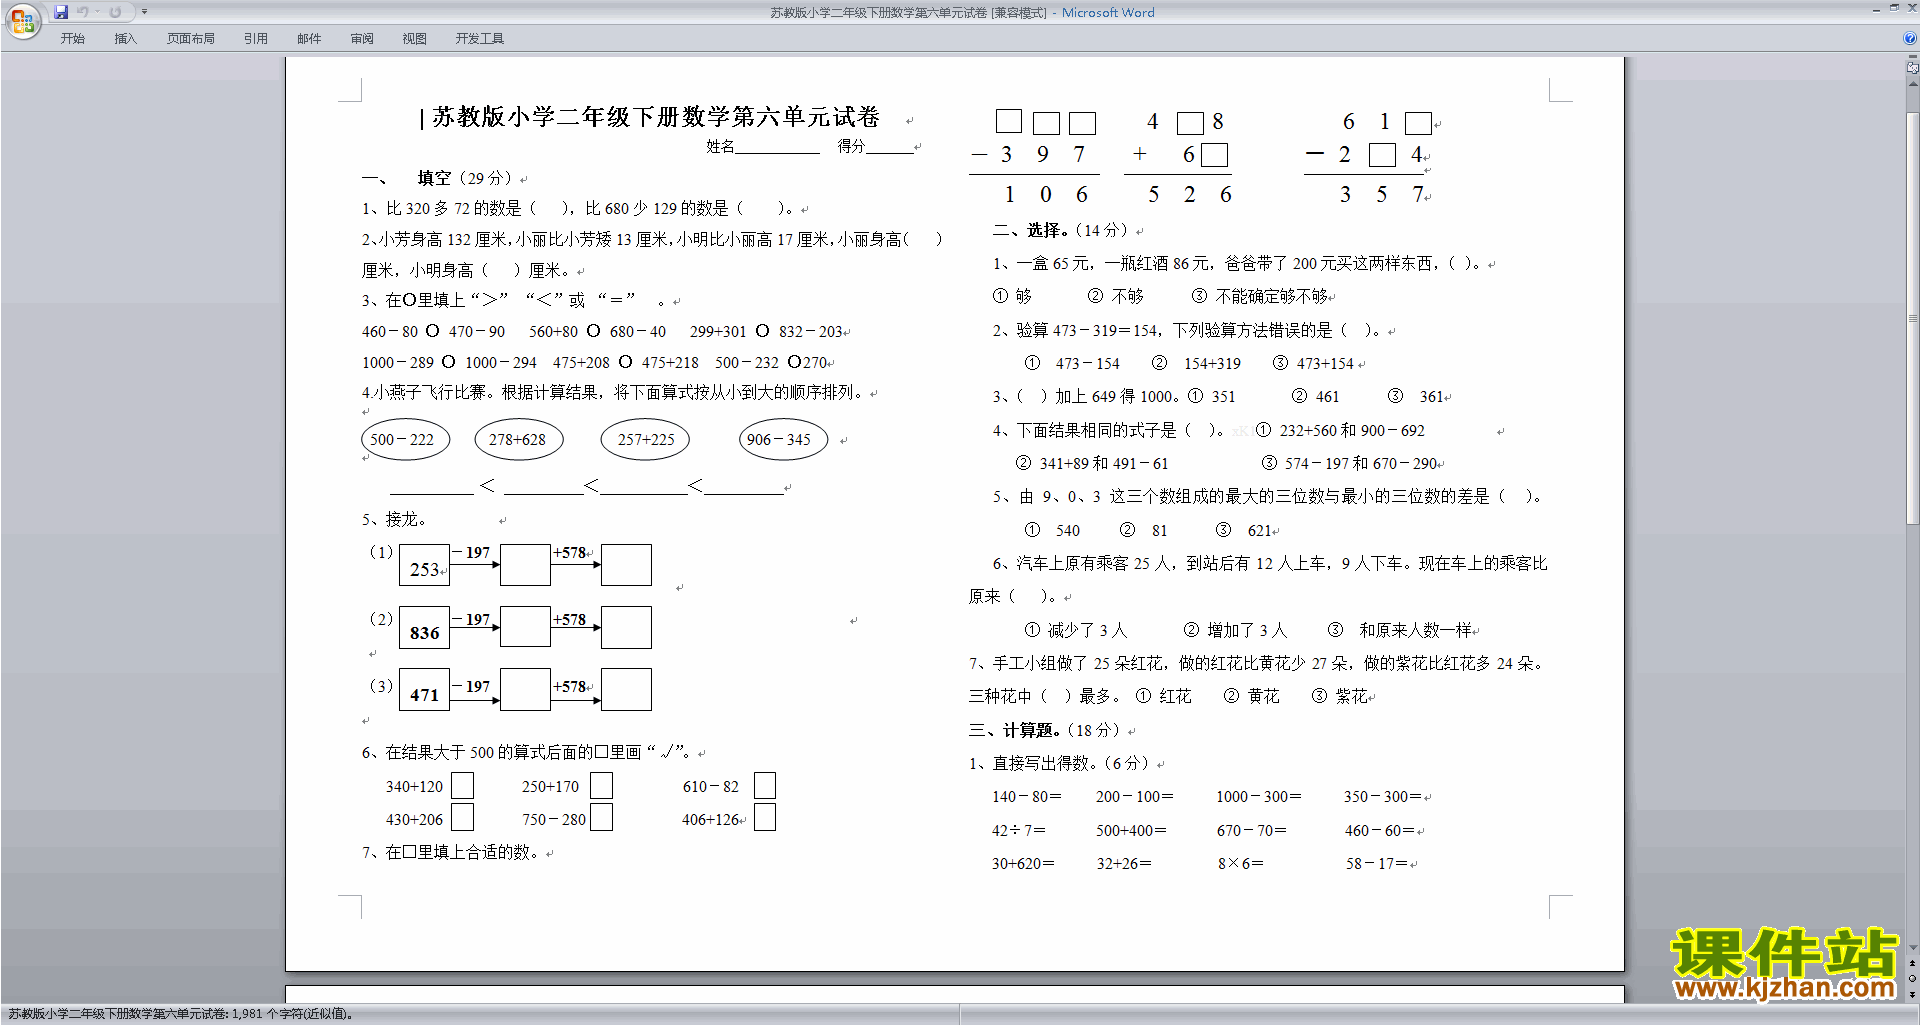Image resolution: width=1920 pixels, height=1025 pixels.
Task: Open the 开发工具 tab
Action: click(479, 39)
